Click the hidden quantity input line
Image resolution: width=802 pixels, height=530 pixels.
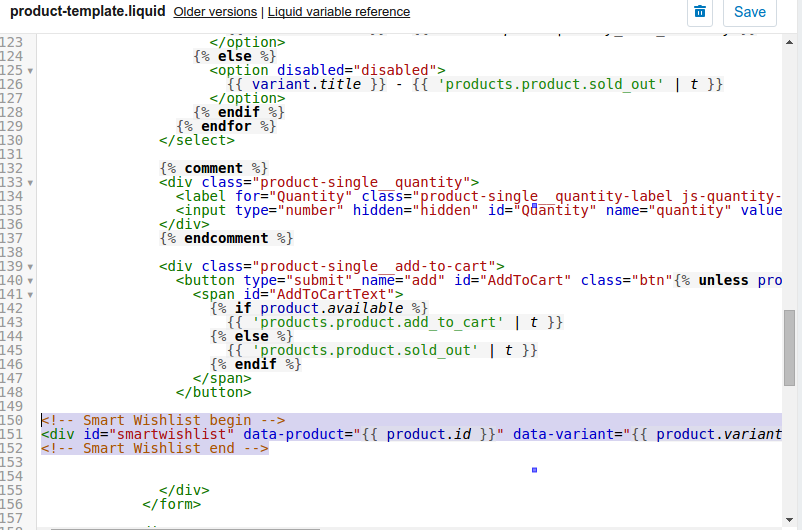[479, 210]
